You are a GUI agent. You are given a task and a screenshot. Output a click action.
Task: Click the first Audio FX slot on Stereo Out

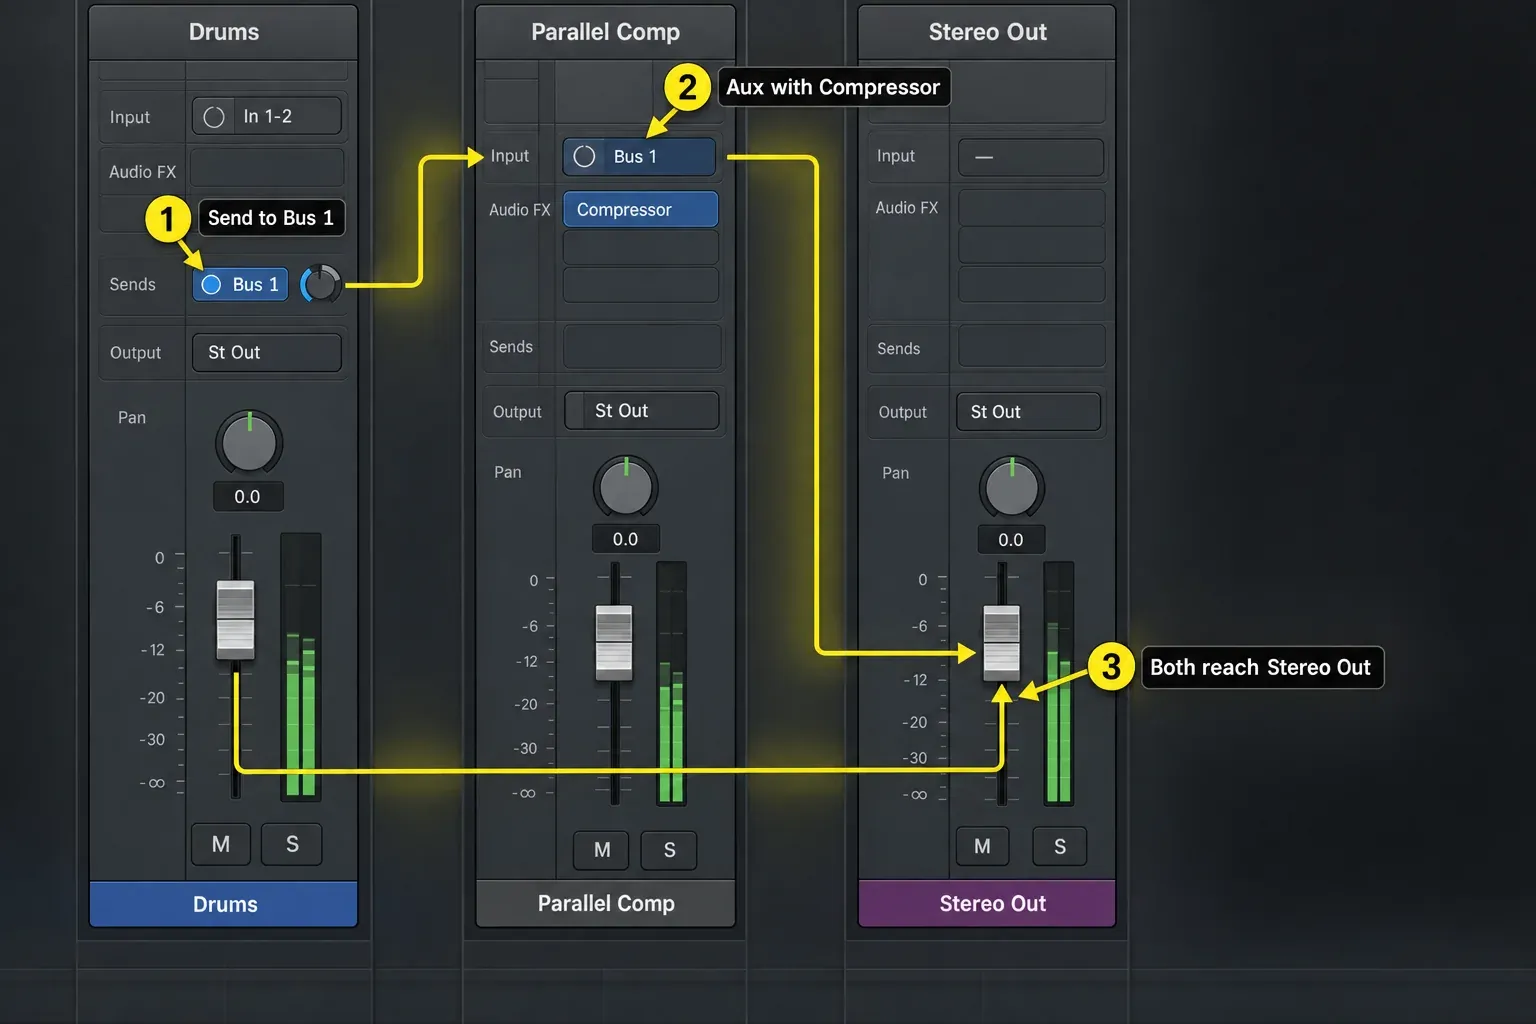pyautogui.click(x=1032, y=208)
